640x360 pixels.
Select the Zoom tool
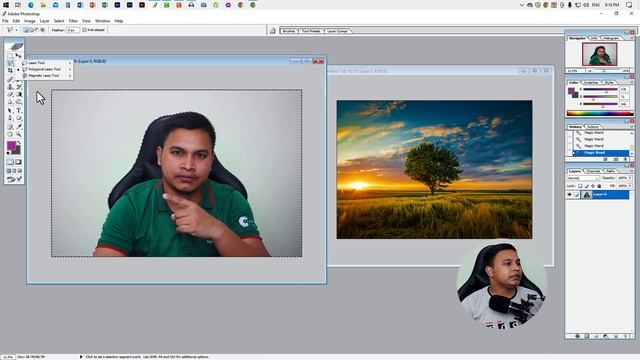(19, 134)
